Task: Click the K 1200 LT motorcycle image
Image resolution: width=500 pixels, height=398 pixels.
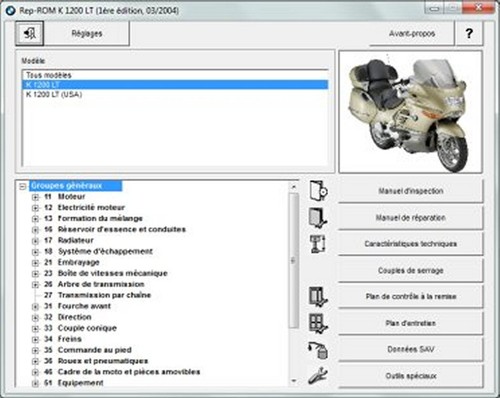Action: [410, 112]
